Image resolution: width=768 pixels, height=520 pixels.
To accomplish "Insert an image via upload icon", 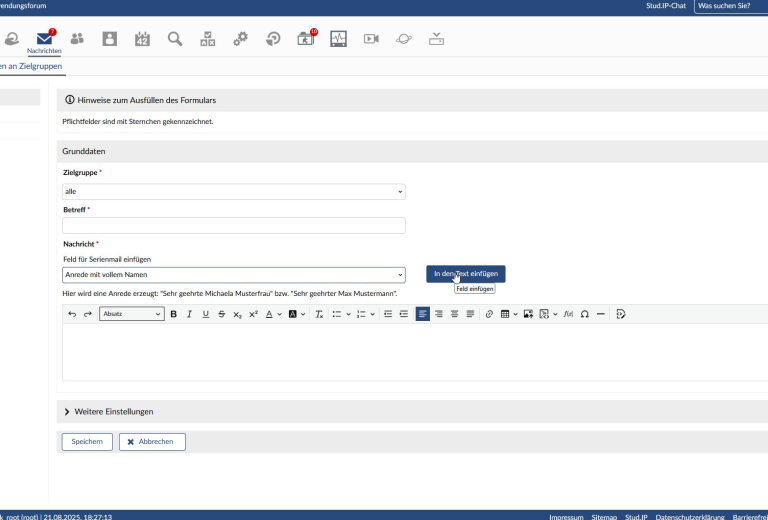I will [528, 314].
